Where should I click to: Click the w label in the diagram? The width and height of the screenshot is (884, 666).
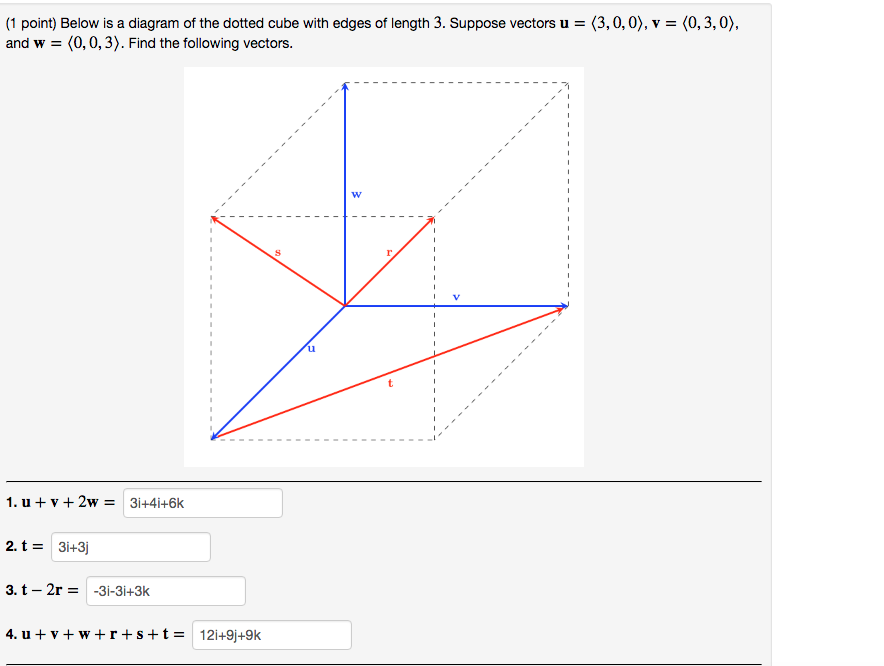(356, 194)
